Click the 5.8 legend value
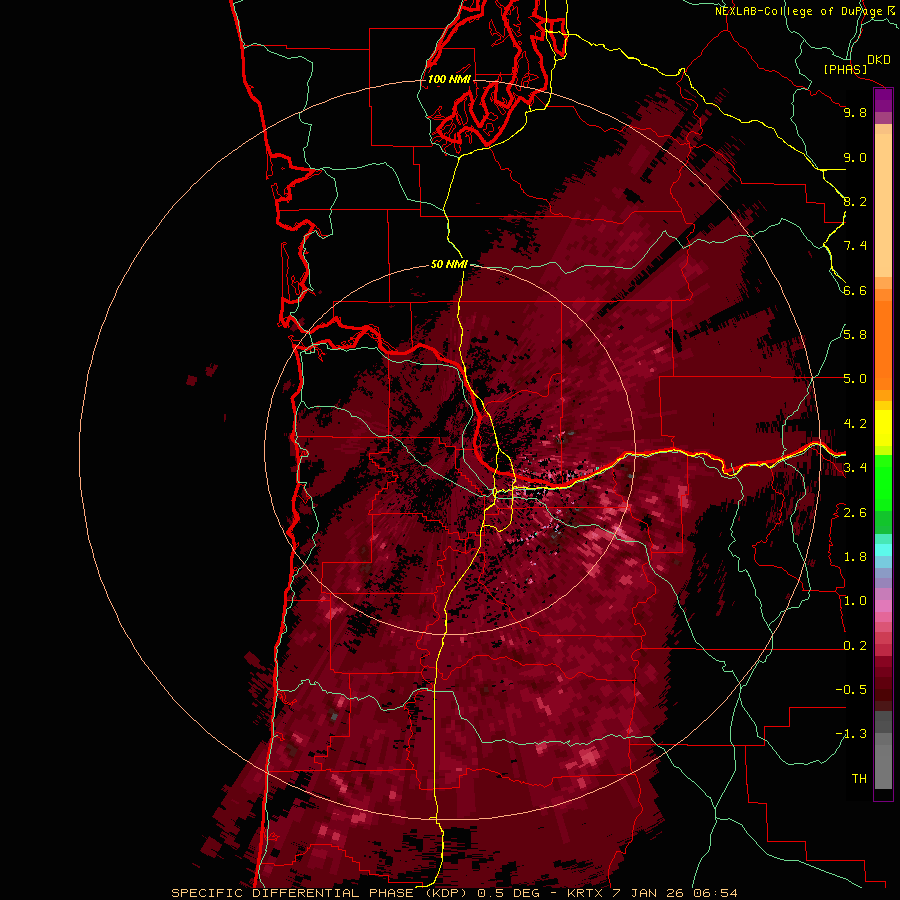The image size is (900, 900). pyautogui.click(x=855, y=334)
